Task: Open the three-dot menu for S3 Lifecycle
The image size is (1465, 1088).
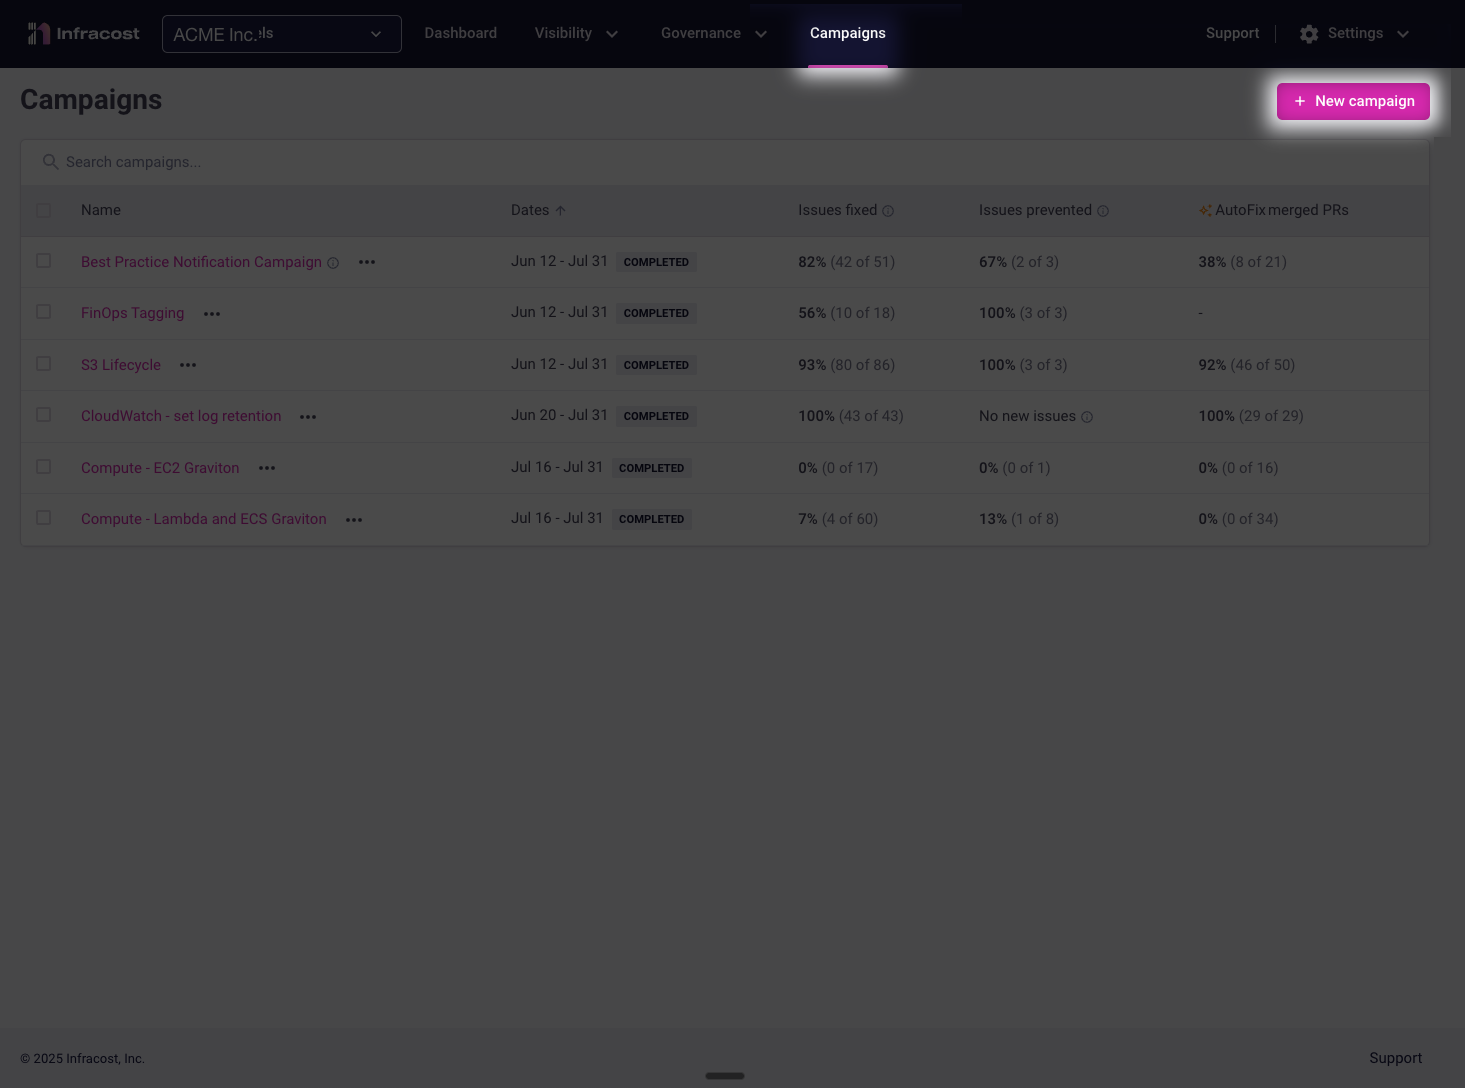Action: pos(188,365)
